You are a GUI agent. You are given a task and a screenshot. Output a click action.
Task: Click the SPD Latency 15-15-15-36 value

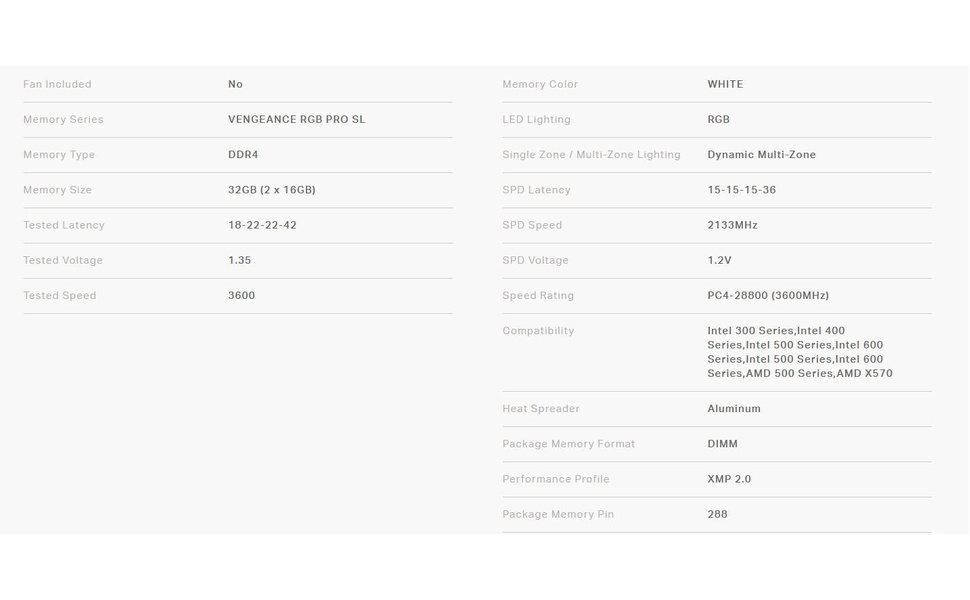point(741,190)
